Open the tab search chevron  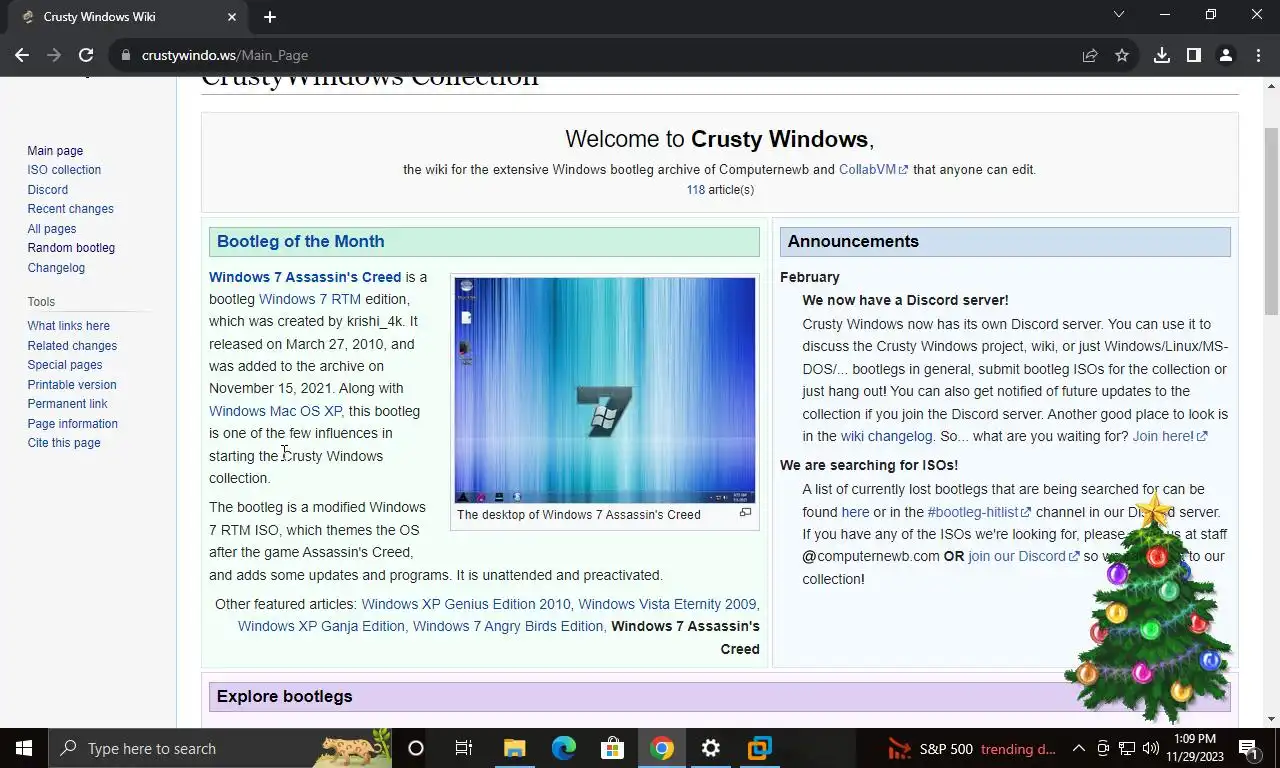click(x=1119, y=15)
